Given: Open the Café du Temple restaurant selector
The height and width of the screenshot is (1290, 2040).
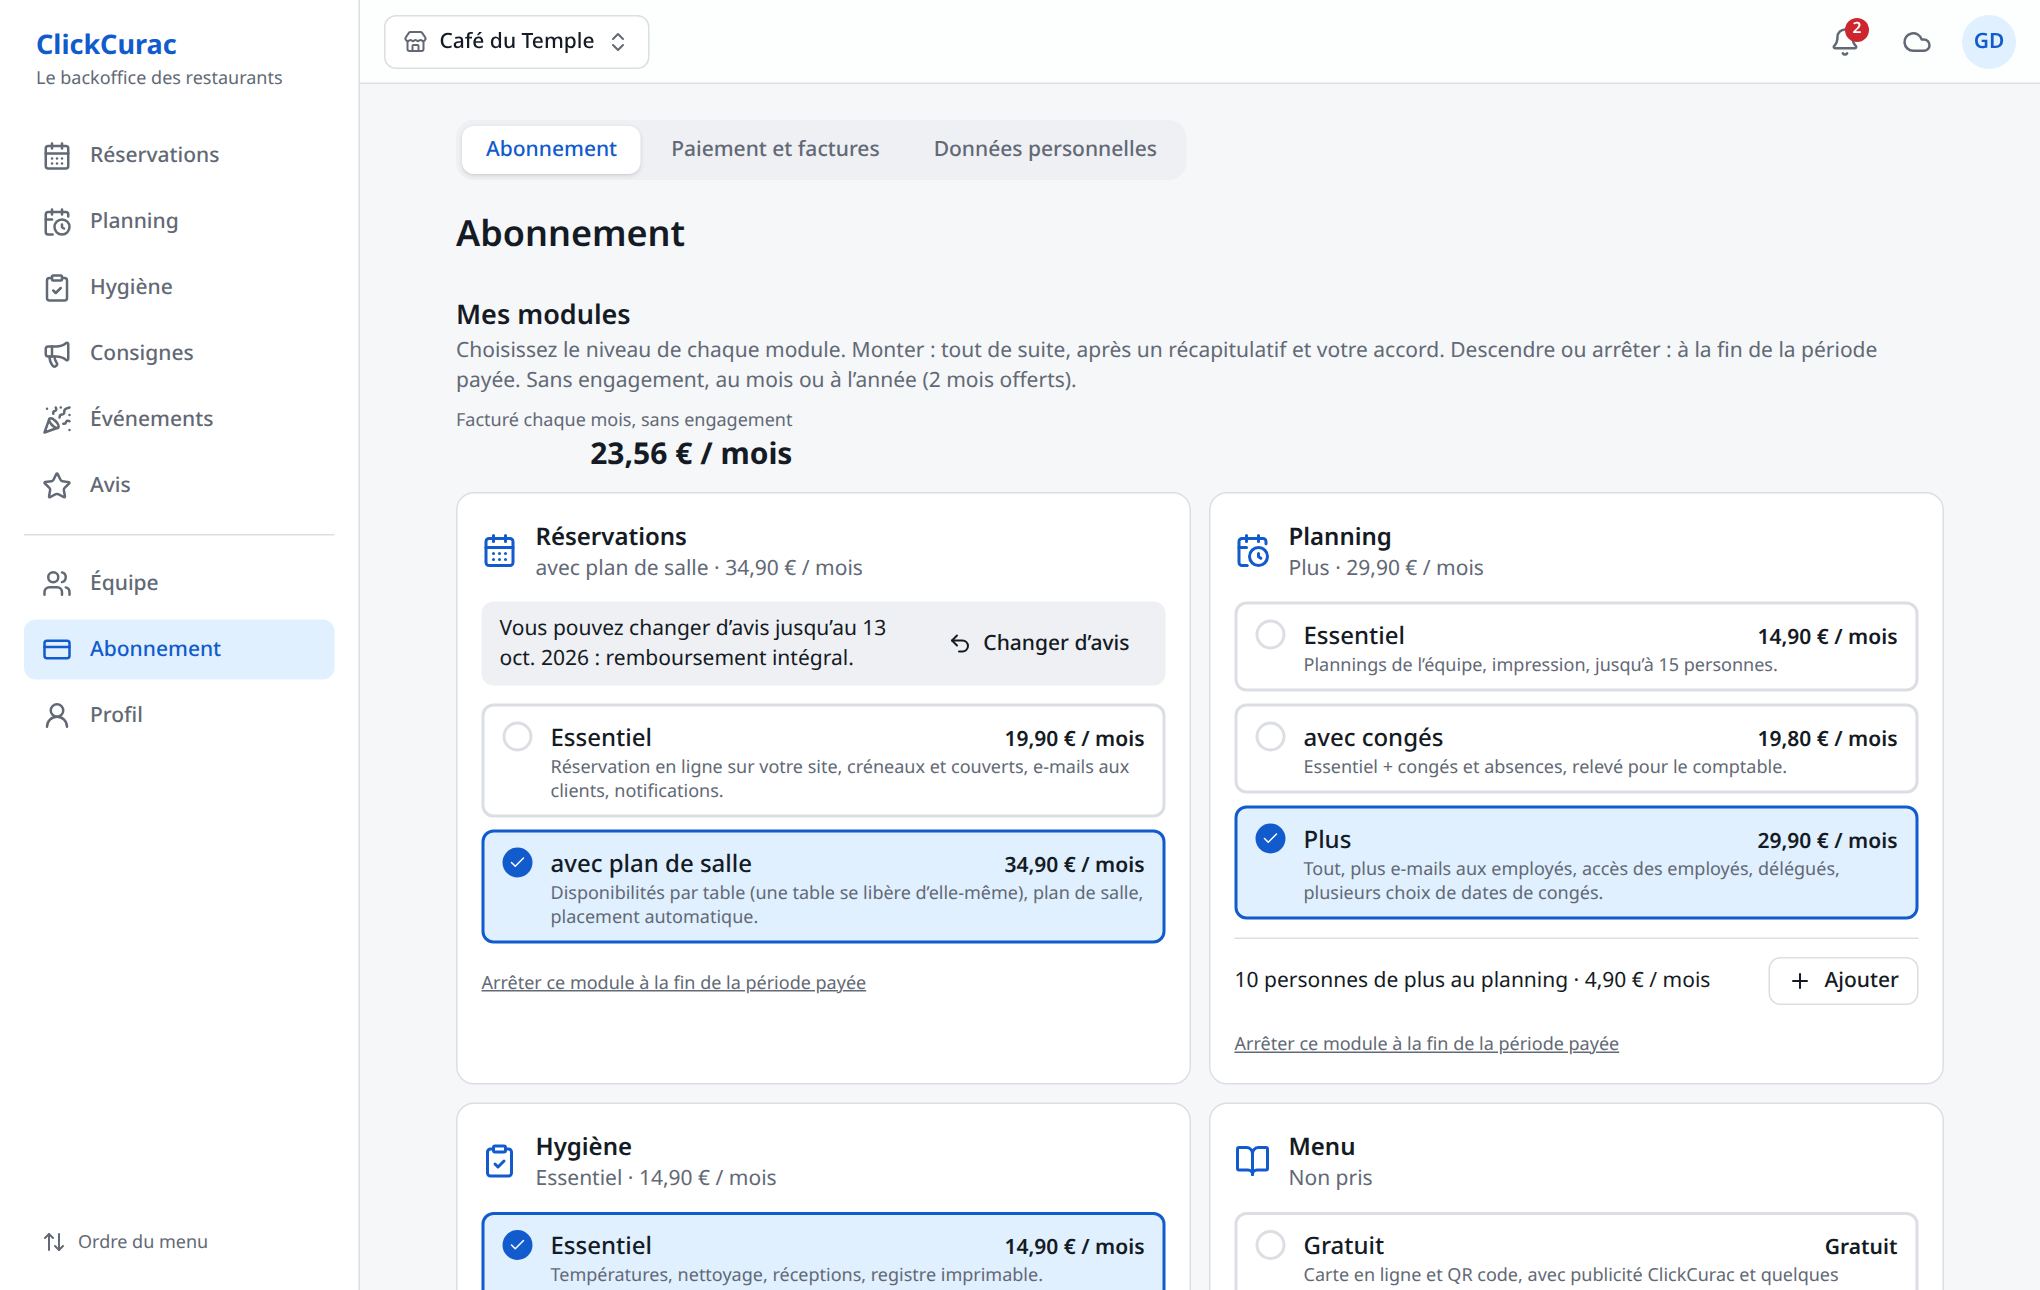Looking at the screenshot, I should (x=516, y=42).
